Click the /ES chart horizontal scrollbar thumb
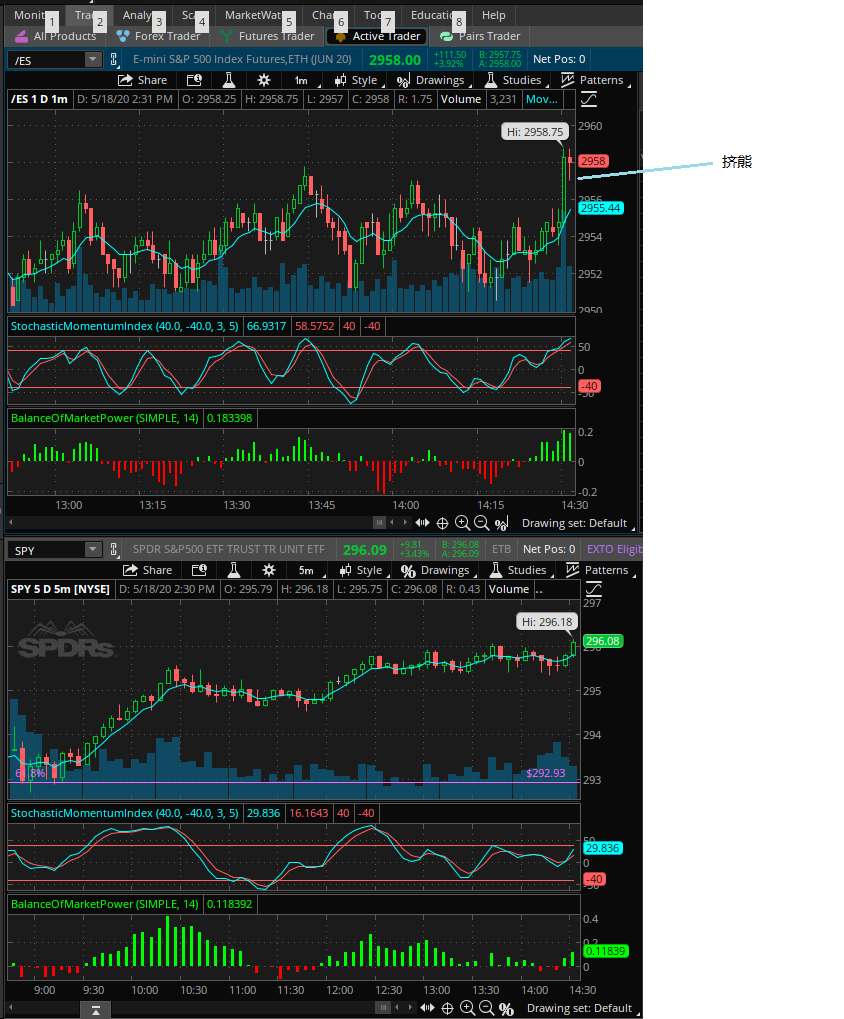This screenshot has height=1019, width=844. pos(379,522)
